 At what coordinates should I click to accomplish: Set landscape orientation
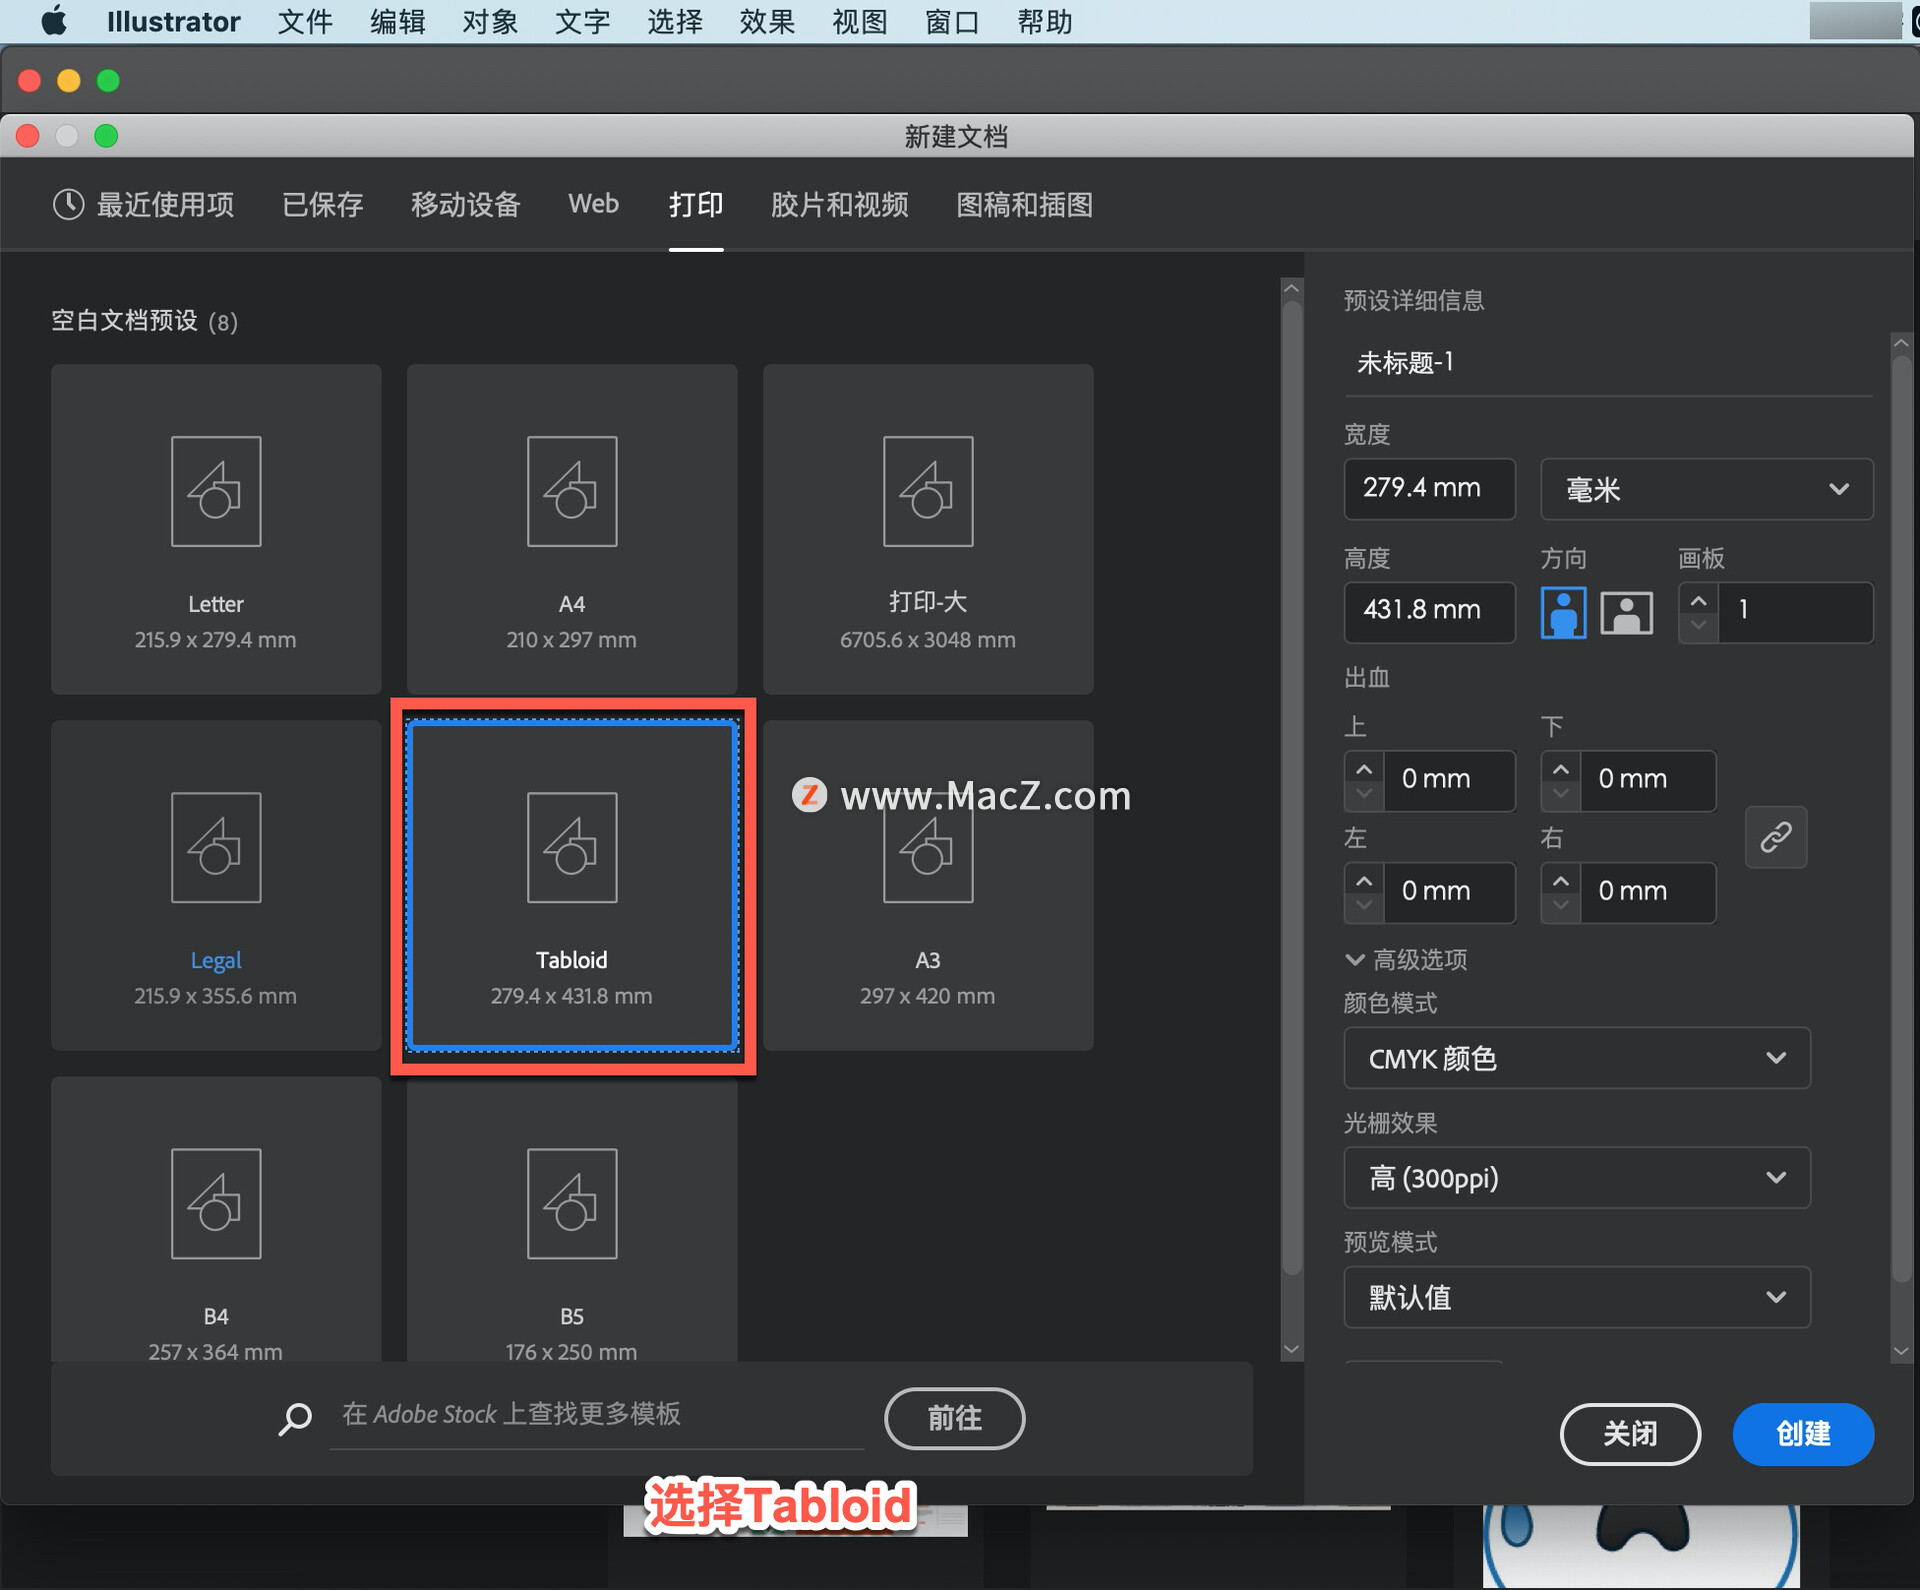[x=1626, y=612]
